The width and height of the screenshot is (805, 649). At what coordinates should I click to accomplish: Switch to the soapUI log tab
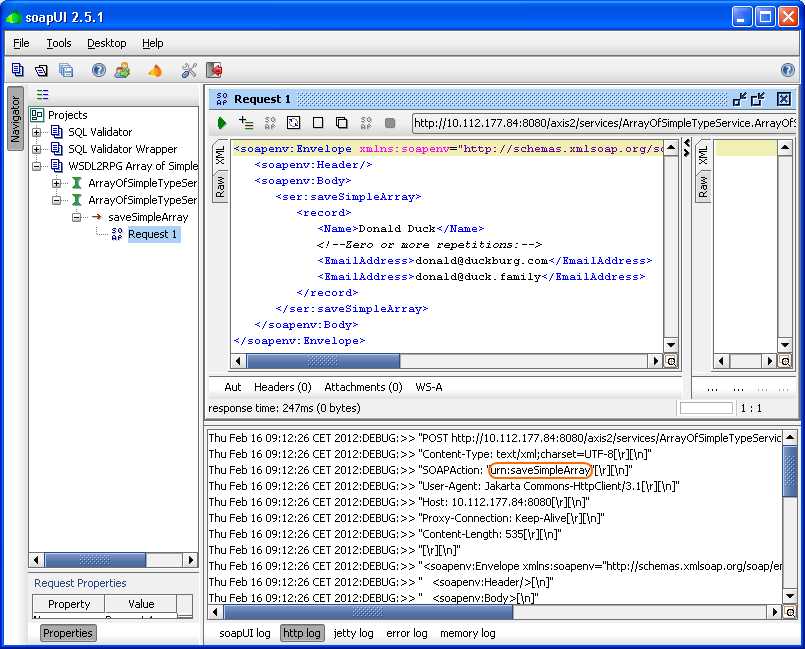(244, 633)
